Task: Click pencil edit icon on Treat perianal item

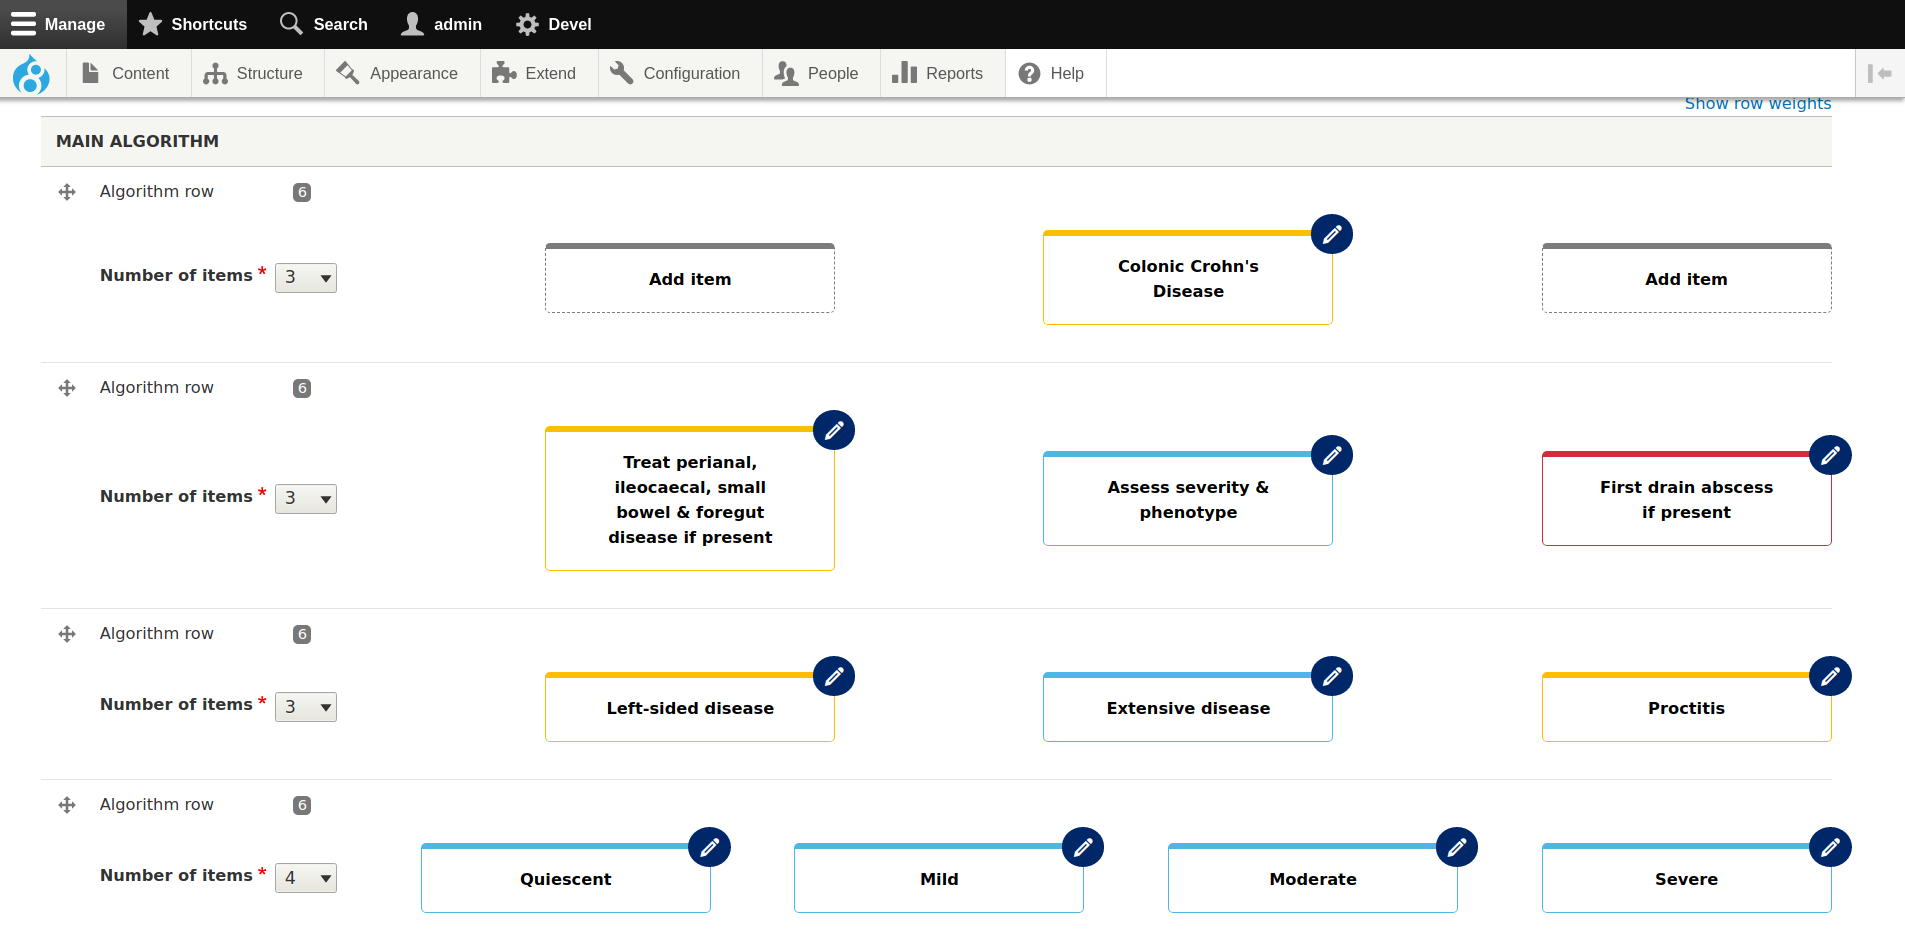Action: coord(834,430)
